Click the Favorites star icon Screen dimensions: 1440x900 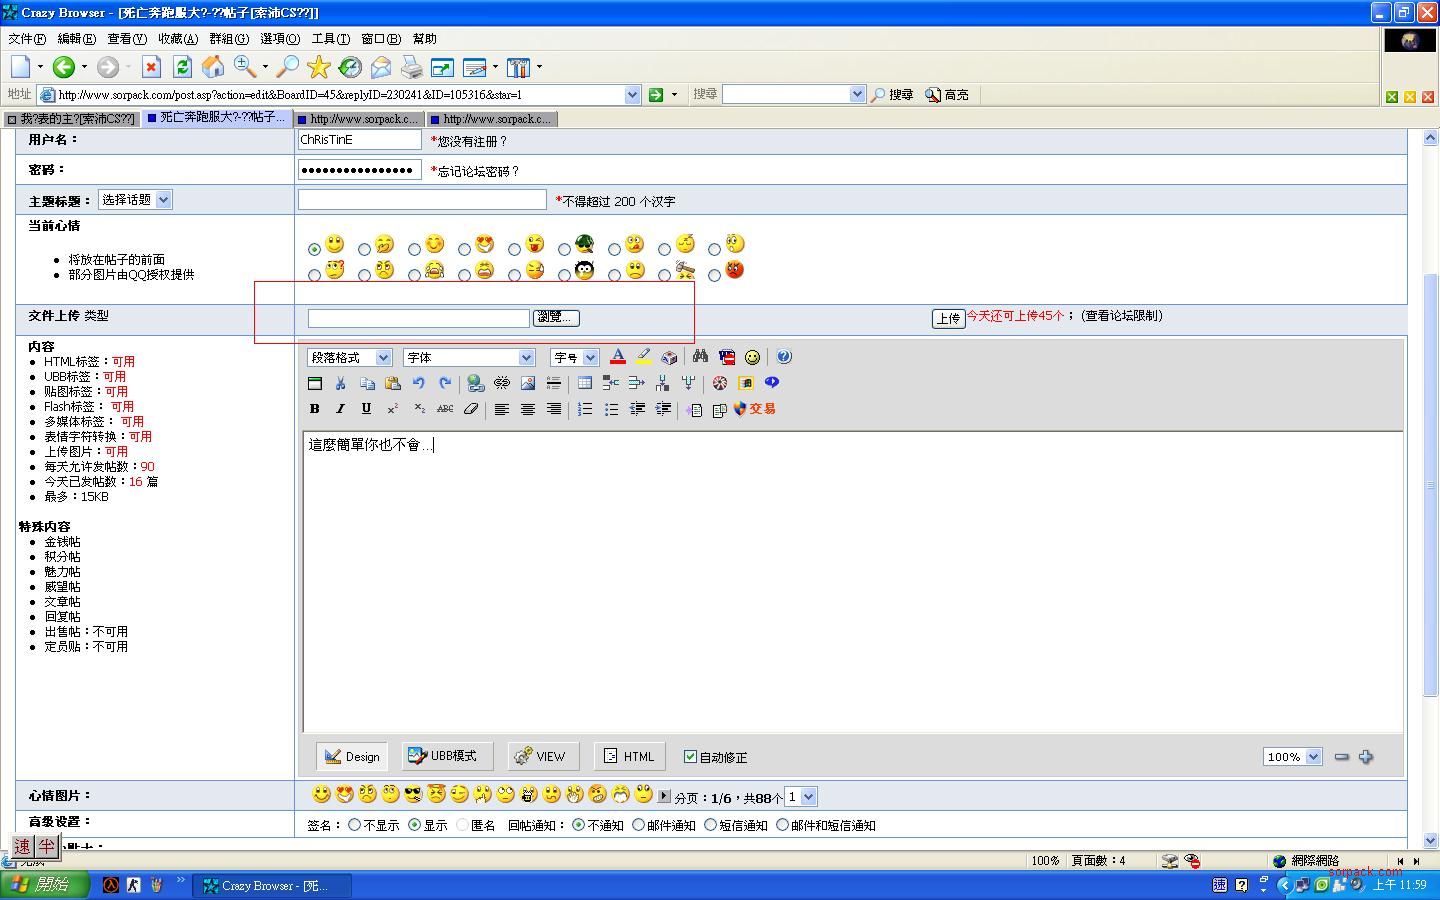(318, 67)
